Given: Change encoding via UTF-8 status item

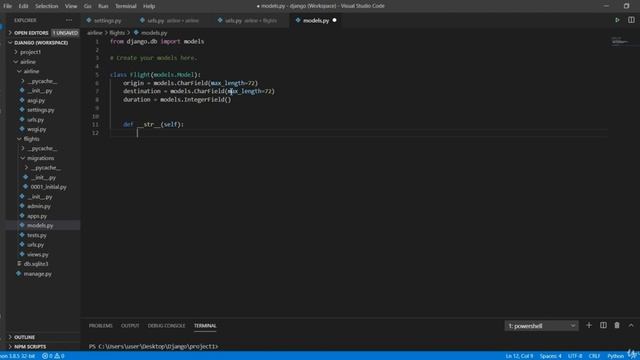Looking at the screenshot, I should tap(575, 356).
